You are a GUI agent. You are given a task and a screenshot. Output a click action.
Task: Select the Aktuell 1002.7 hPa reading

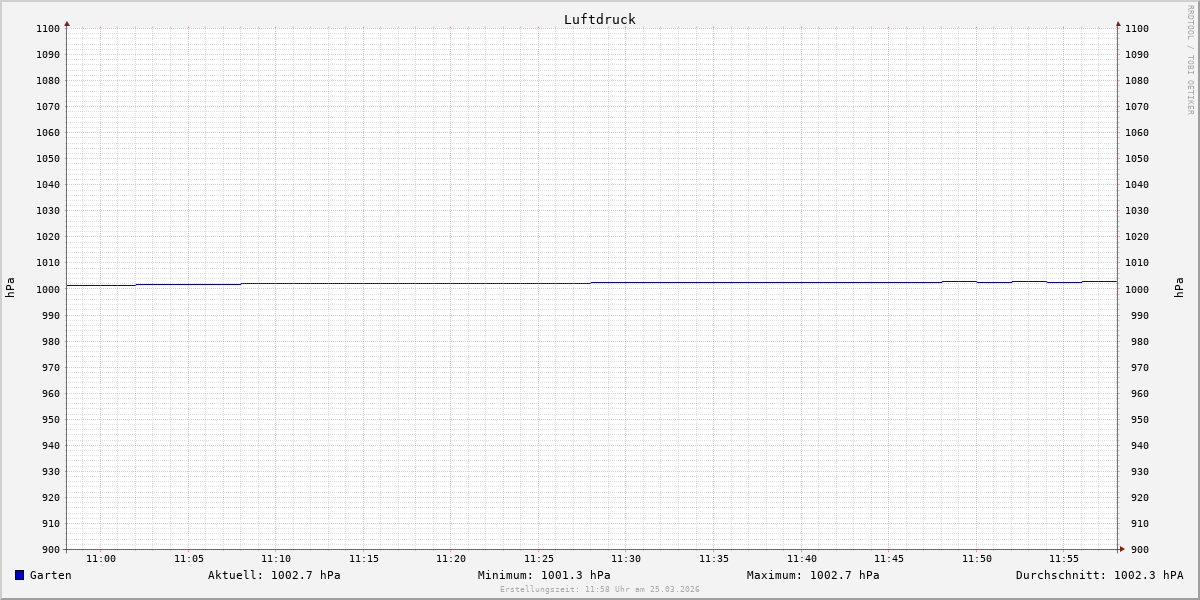tap(274, 575)
